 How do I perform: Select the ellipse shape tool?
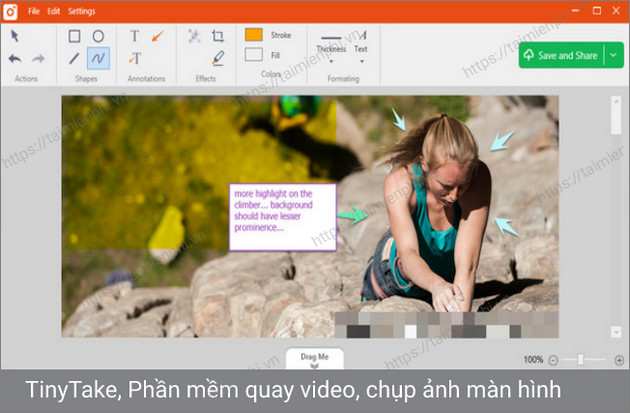pyautogui.click(x=98, y=36)
